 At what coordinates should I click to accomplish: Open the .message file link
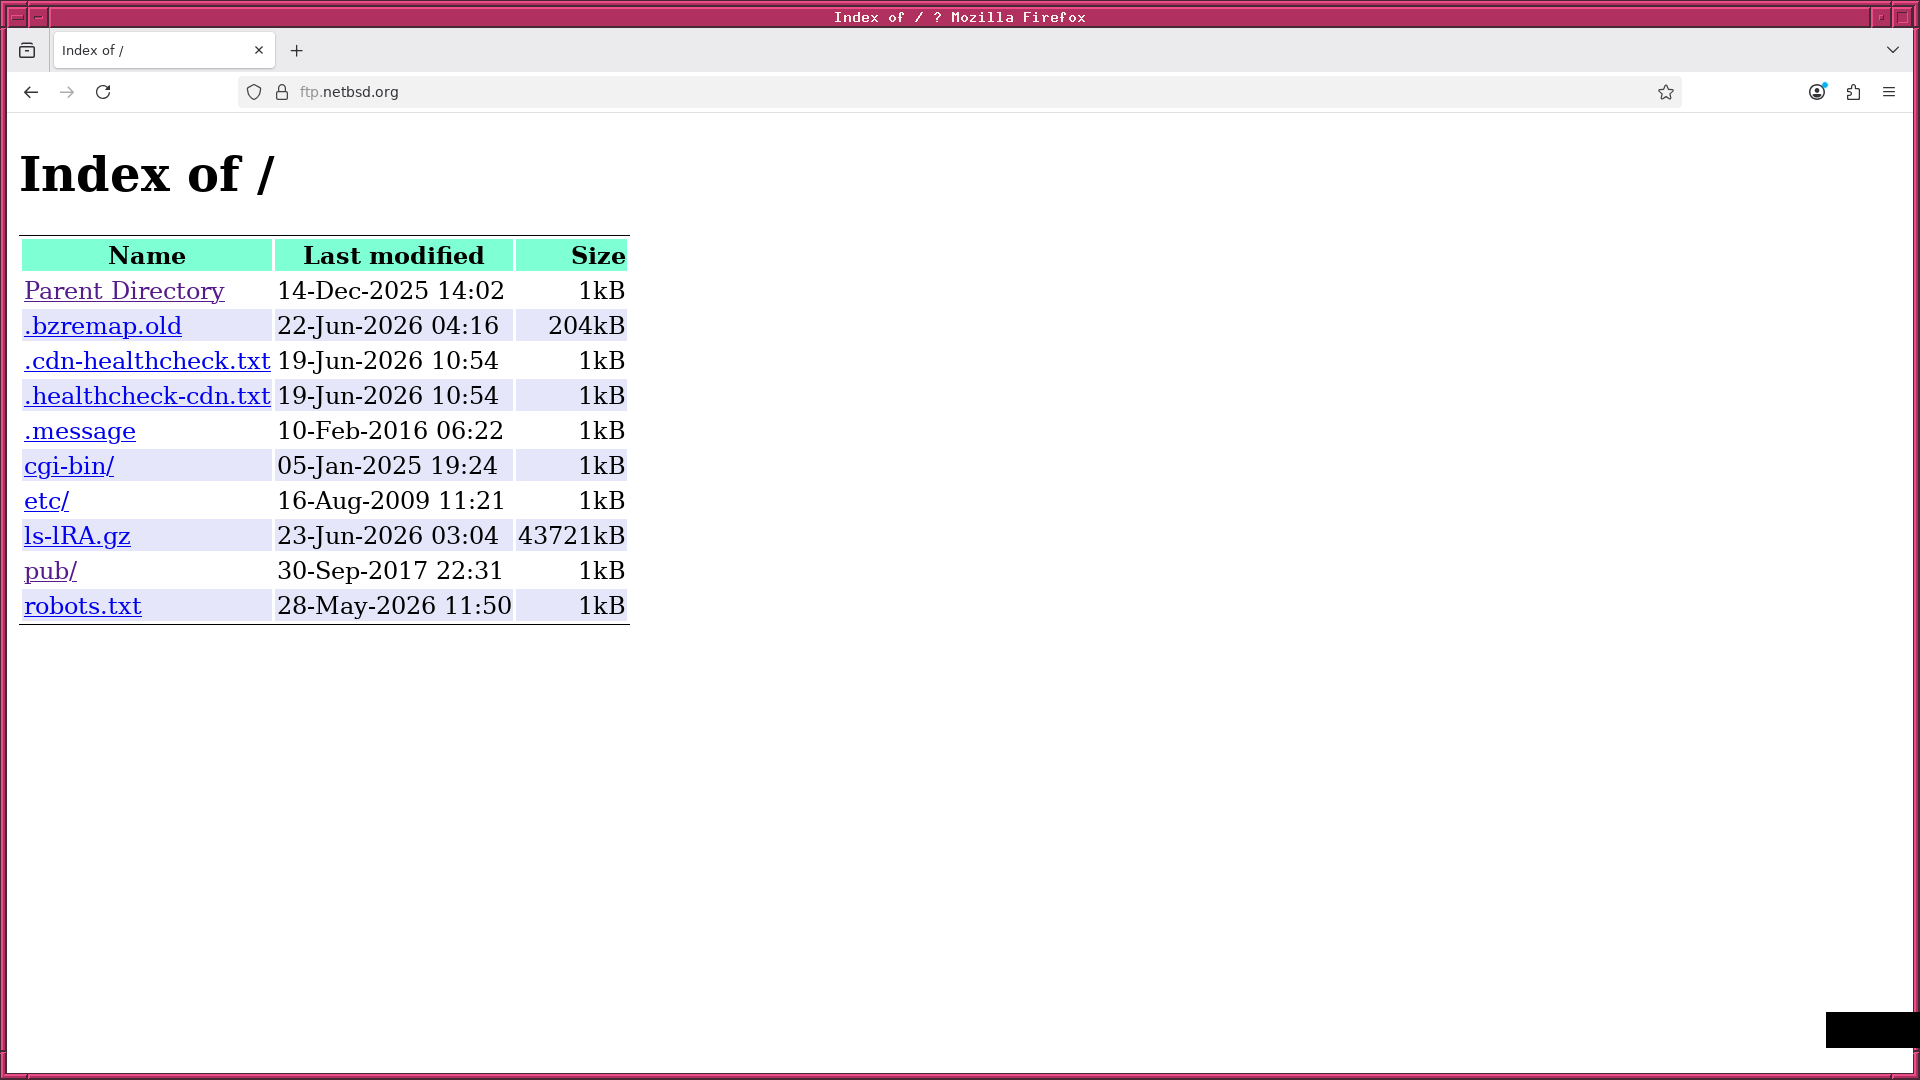pos(80,431)
